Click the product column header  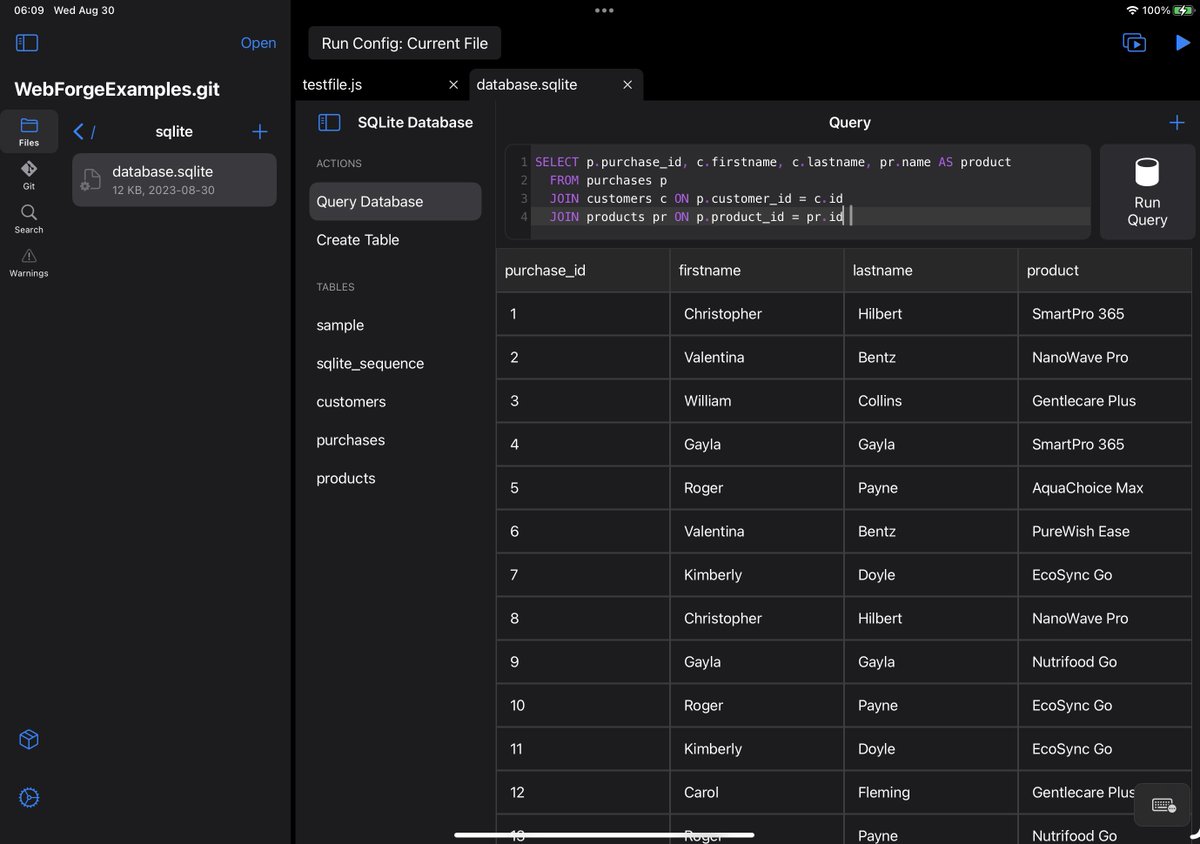click(1106, 270)
